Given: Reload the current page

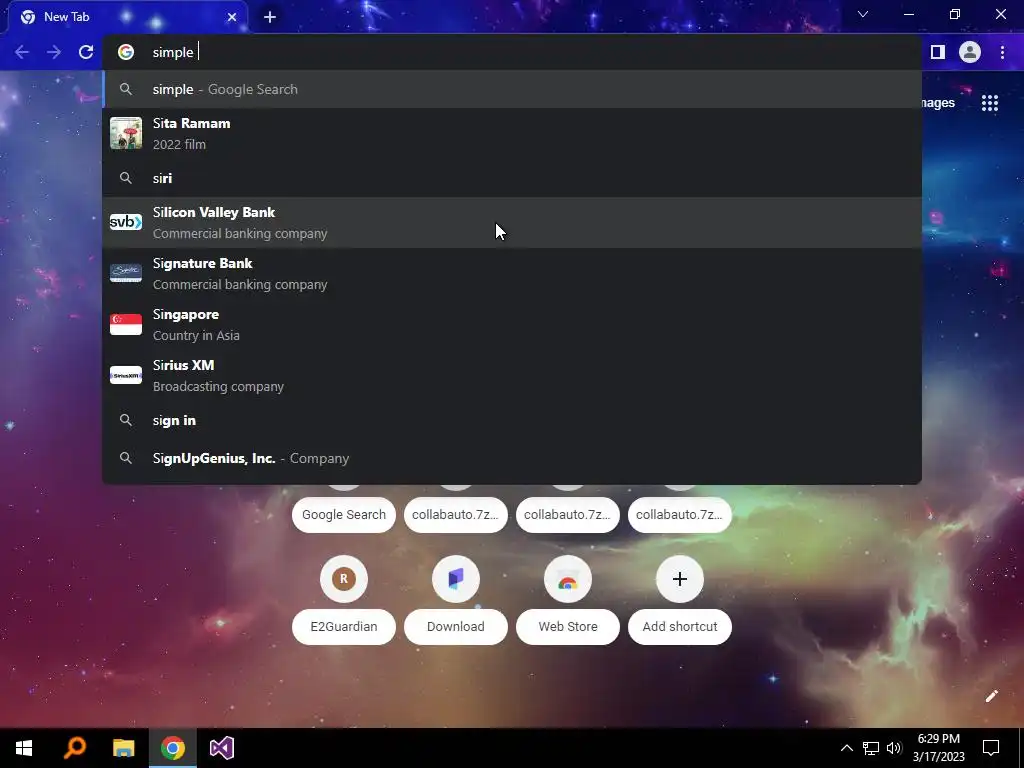Looking at the screenshot, I should [x=86, y=52].
